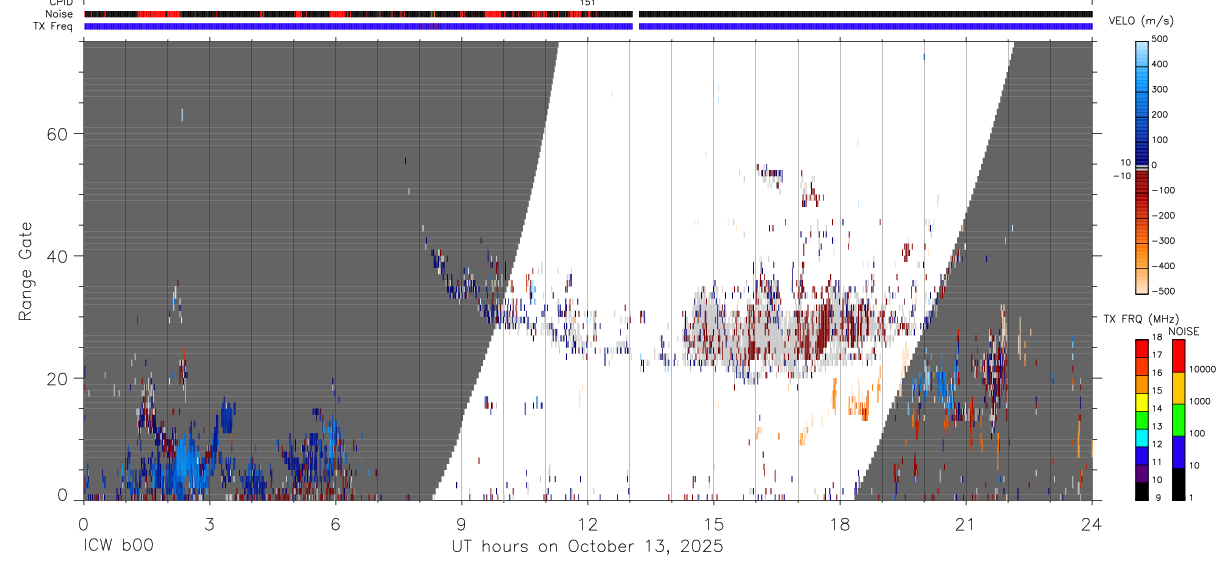Click the 18 tick label on UT hours axis
The width and height of the screenshot is (1228, 567).
(x=840, y=523)
